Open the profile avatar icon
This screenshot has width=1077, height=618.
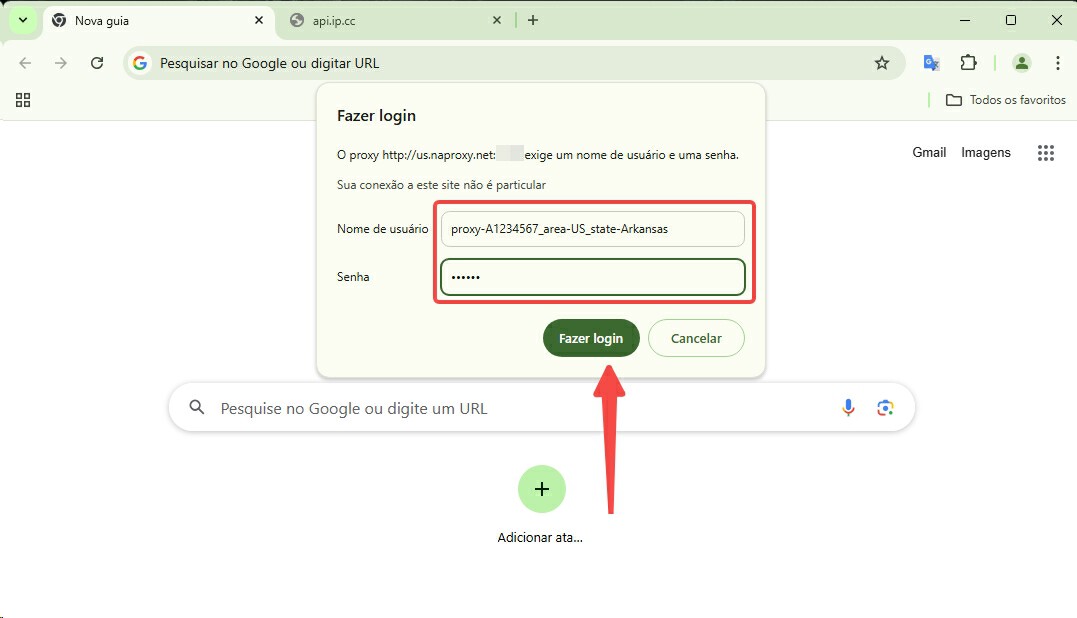coord(1022,63)
